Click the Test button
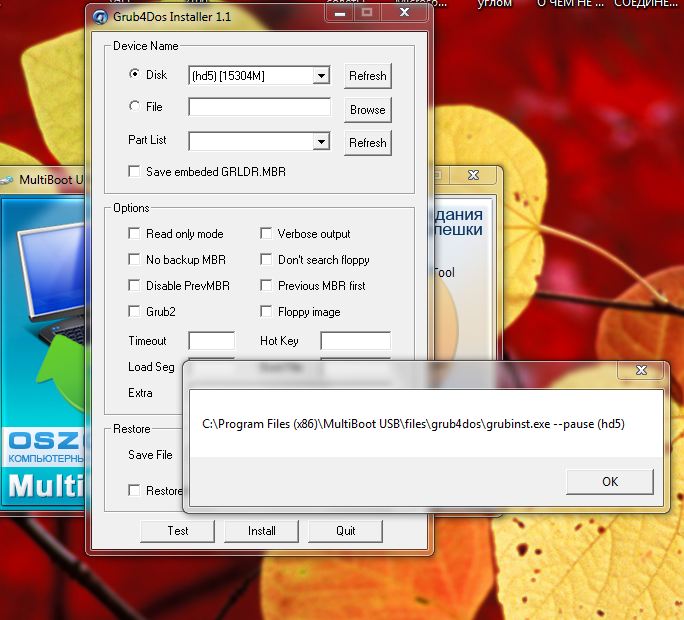This screenshot has height=620, width=684. click(177, 530)
